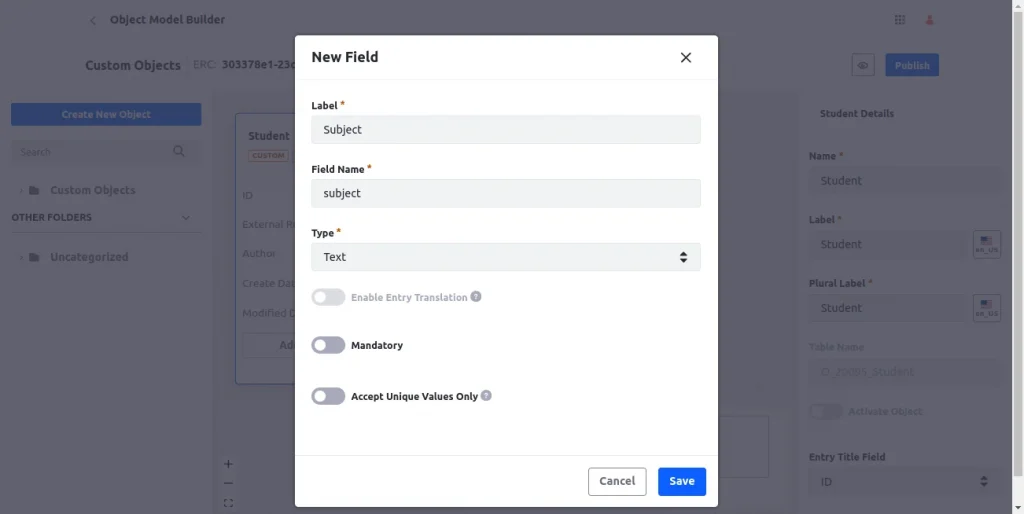Open the Type dropdown showing Text
This screenshot has height=514, width=1024.
pos(506,257)
